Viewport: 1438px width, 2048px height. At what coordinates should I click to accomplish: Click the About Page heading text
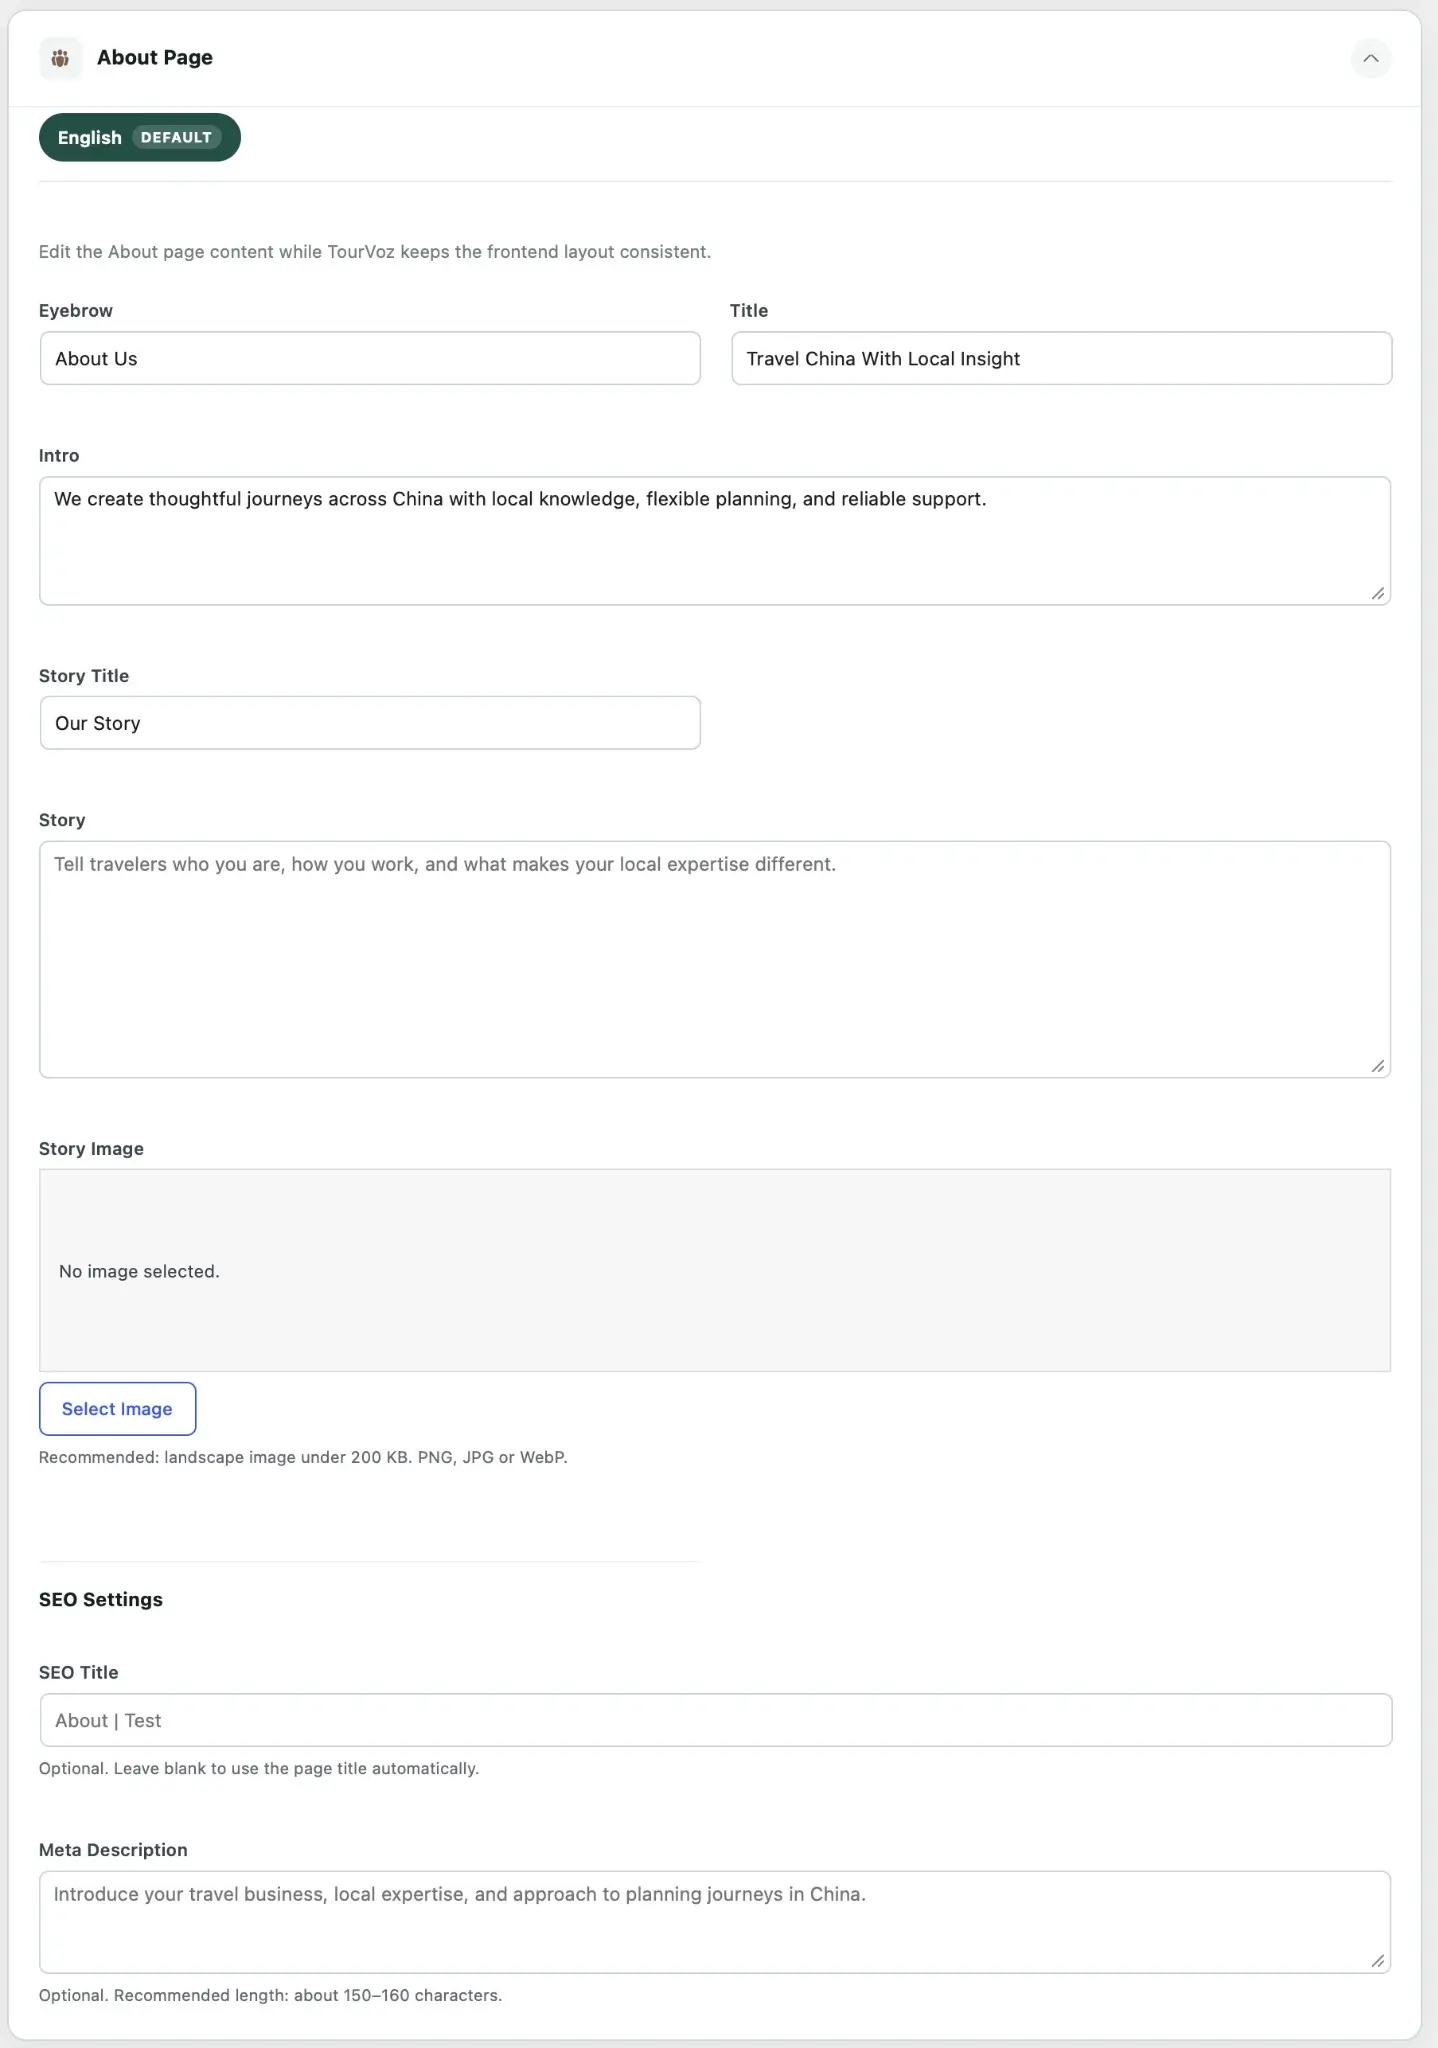tap(155, 58)
